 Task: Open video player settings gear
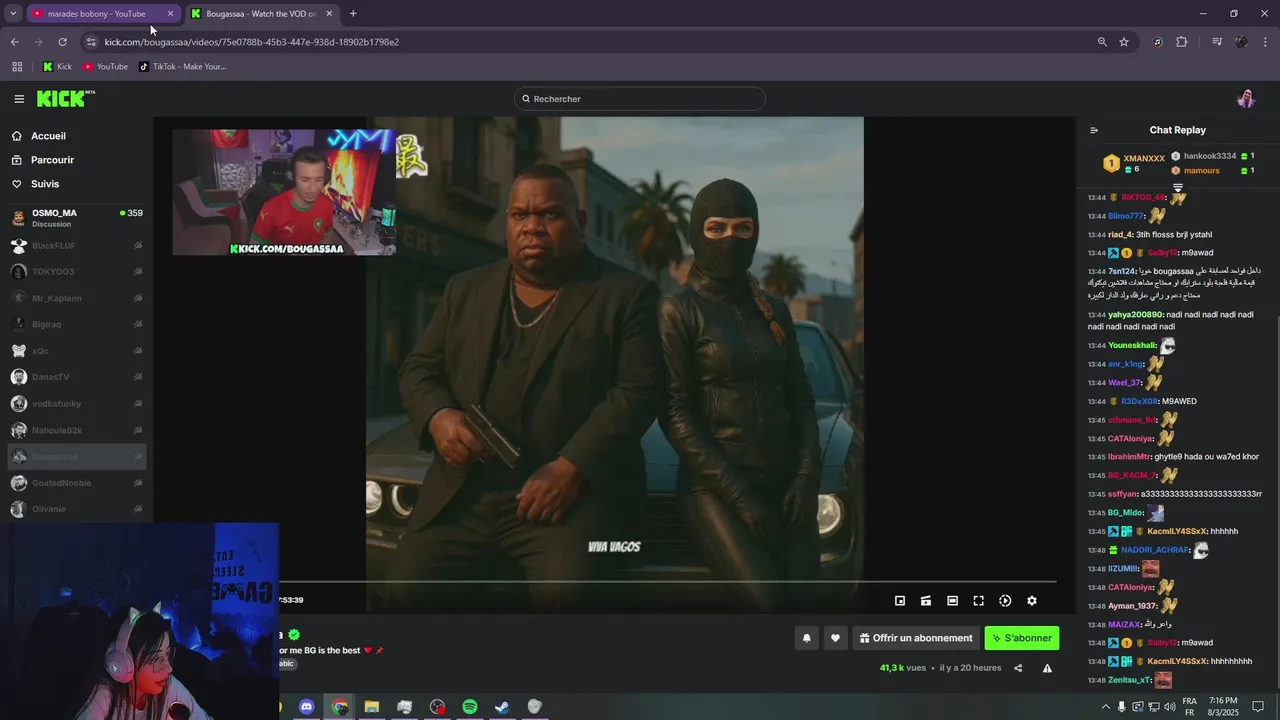[1032, 601]
